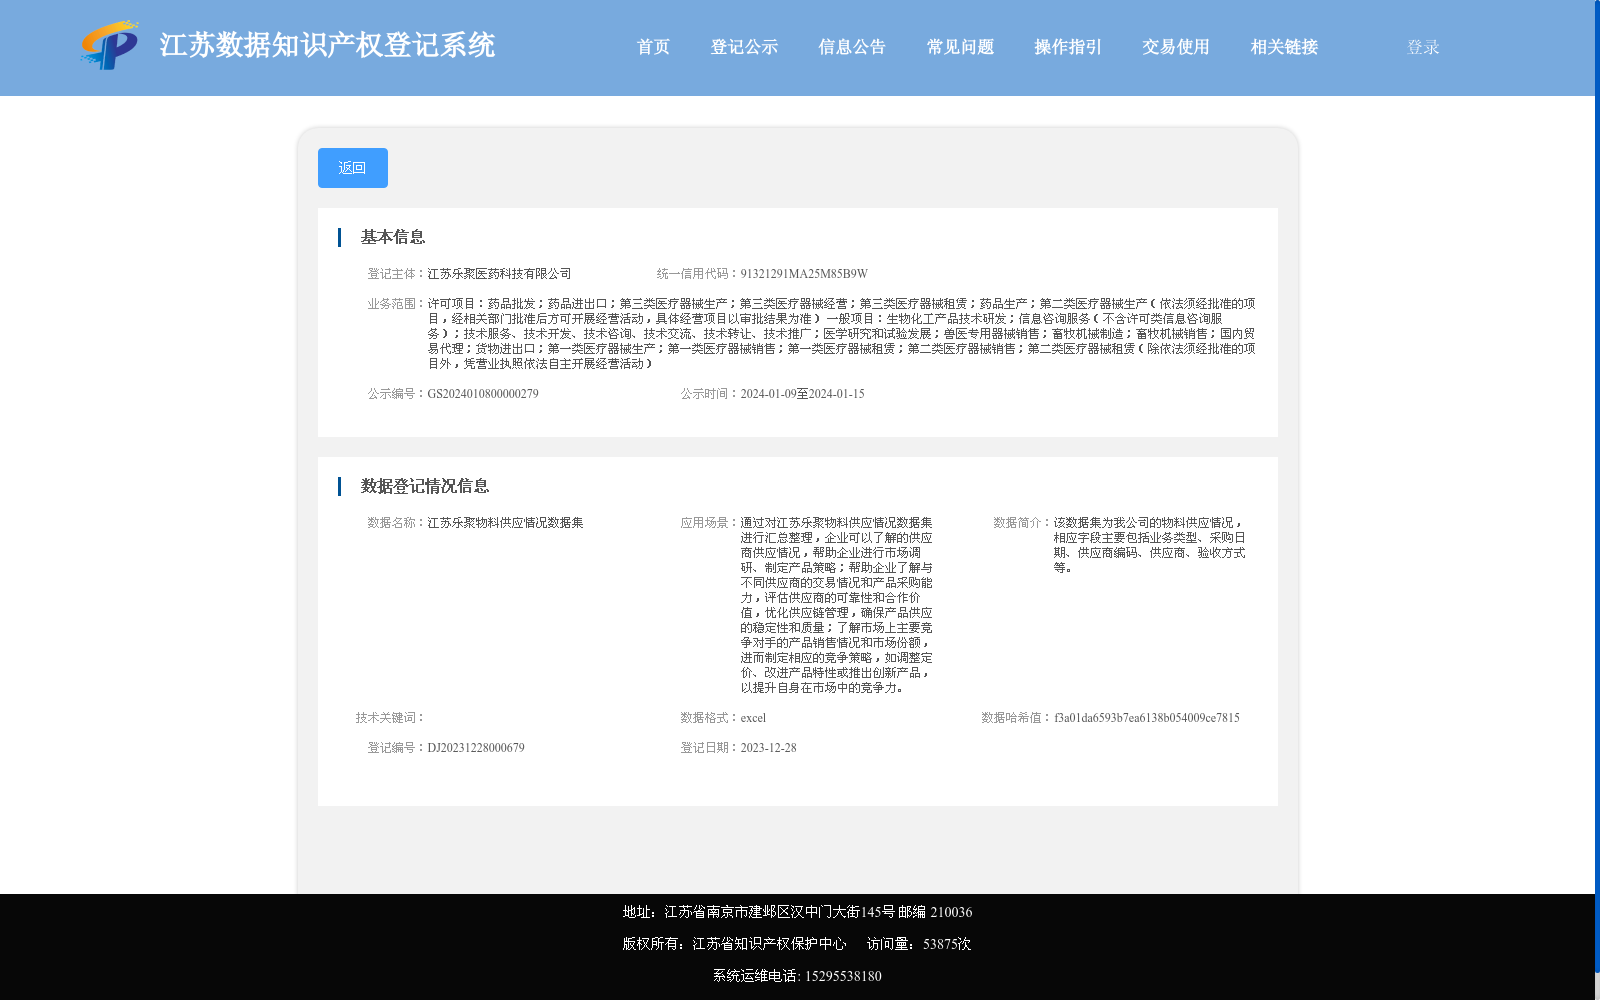Select 登记日期 2023-12-28
The image size is (1600, 1000).
(x=768, y=748)
